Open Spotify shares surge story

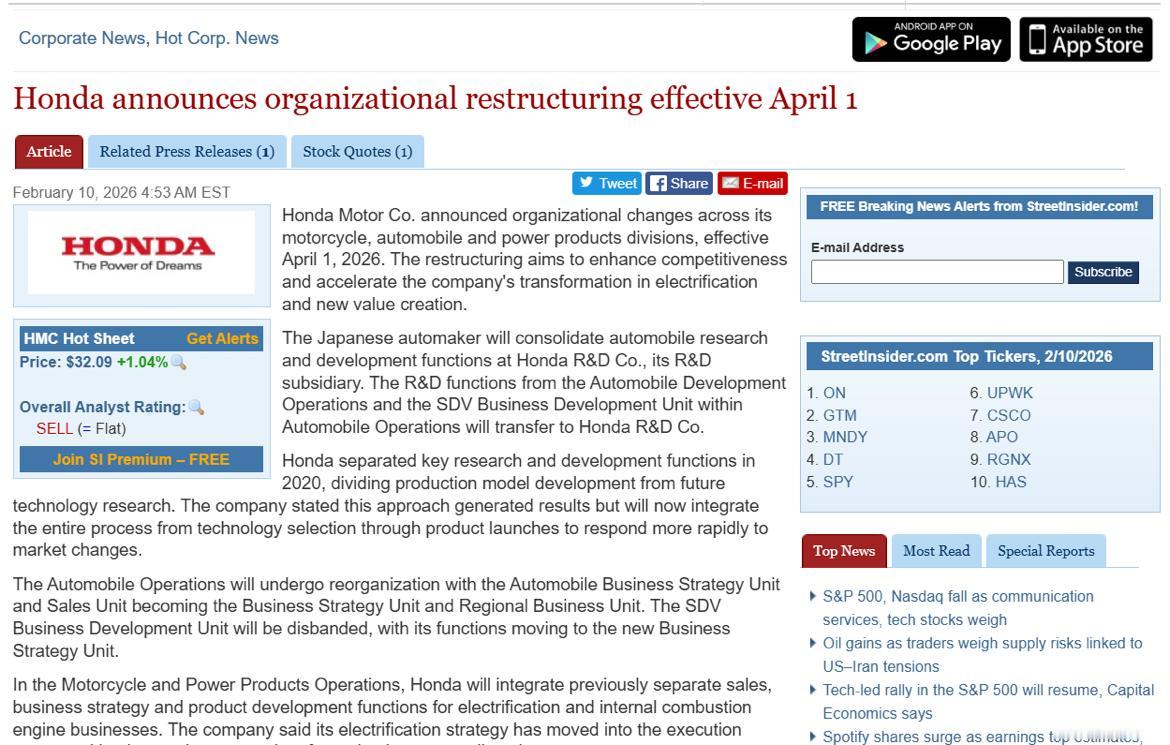[x=982, y=736]
